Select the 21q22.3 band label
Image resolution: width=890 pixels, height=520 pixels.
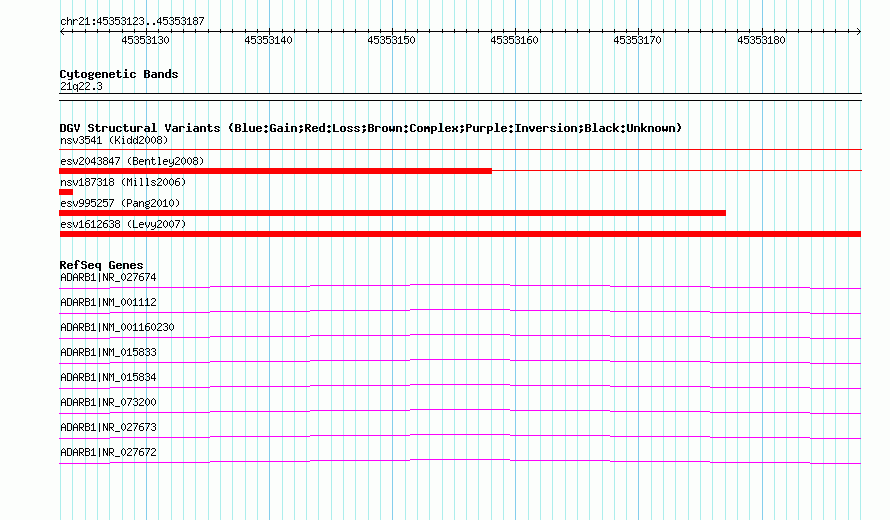[81, 86]
